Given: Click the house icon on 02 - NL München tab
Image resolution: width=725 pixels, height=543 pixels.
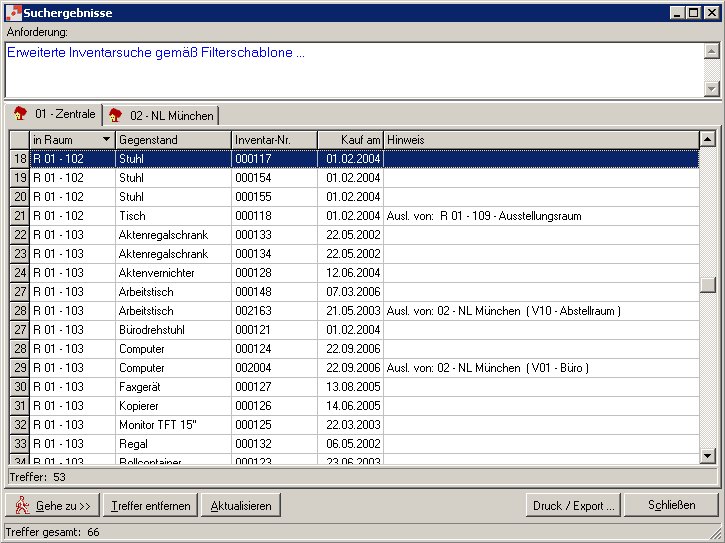Looking at the screenshot, I should (x=115, y=115).
